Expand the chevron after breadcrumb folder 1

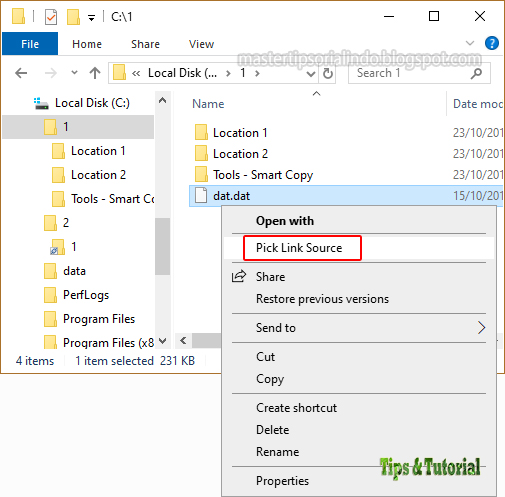257,73
